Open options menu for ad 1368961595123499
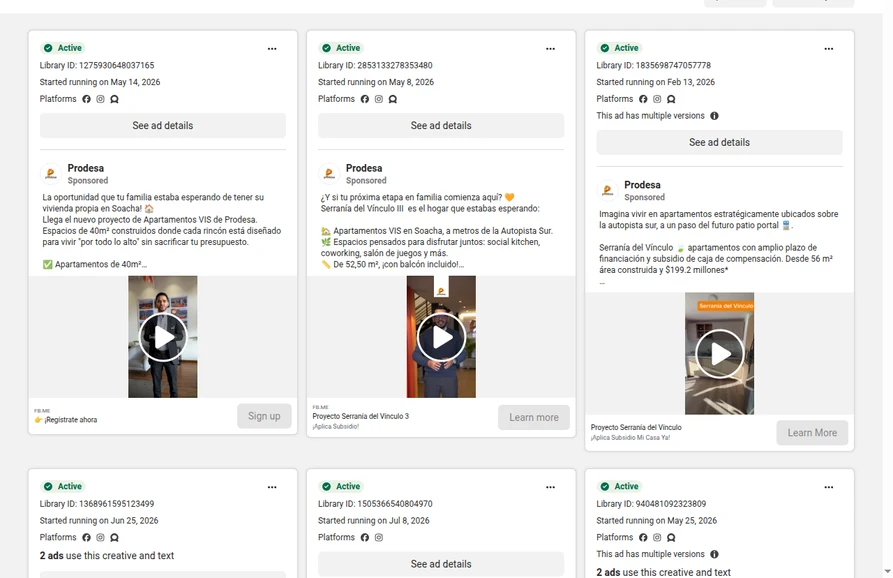893x578 pixels. click(x=272, y=487)
